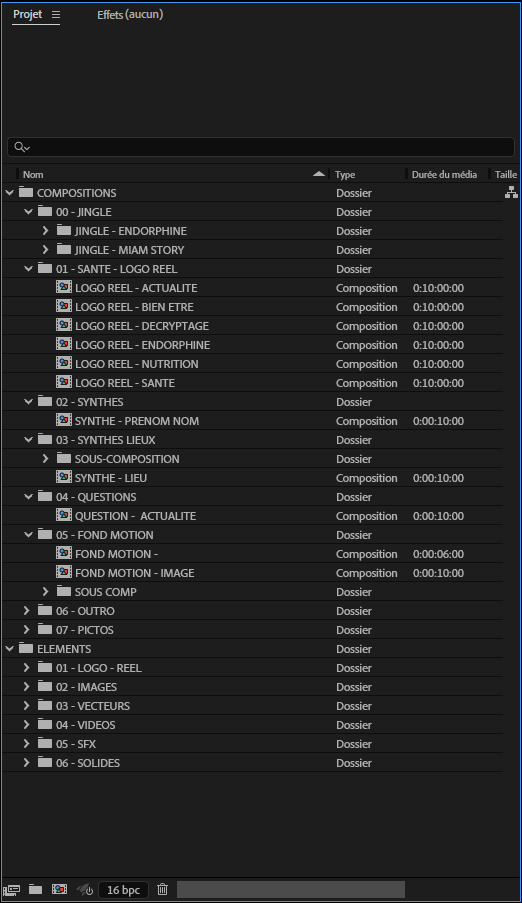This screenshot has width=522, height=903.
Task: Click the ELEMENTS folder icon
Action: pyautogui.click(x=26, y=648)
